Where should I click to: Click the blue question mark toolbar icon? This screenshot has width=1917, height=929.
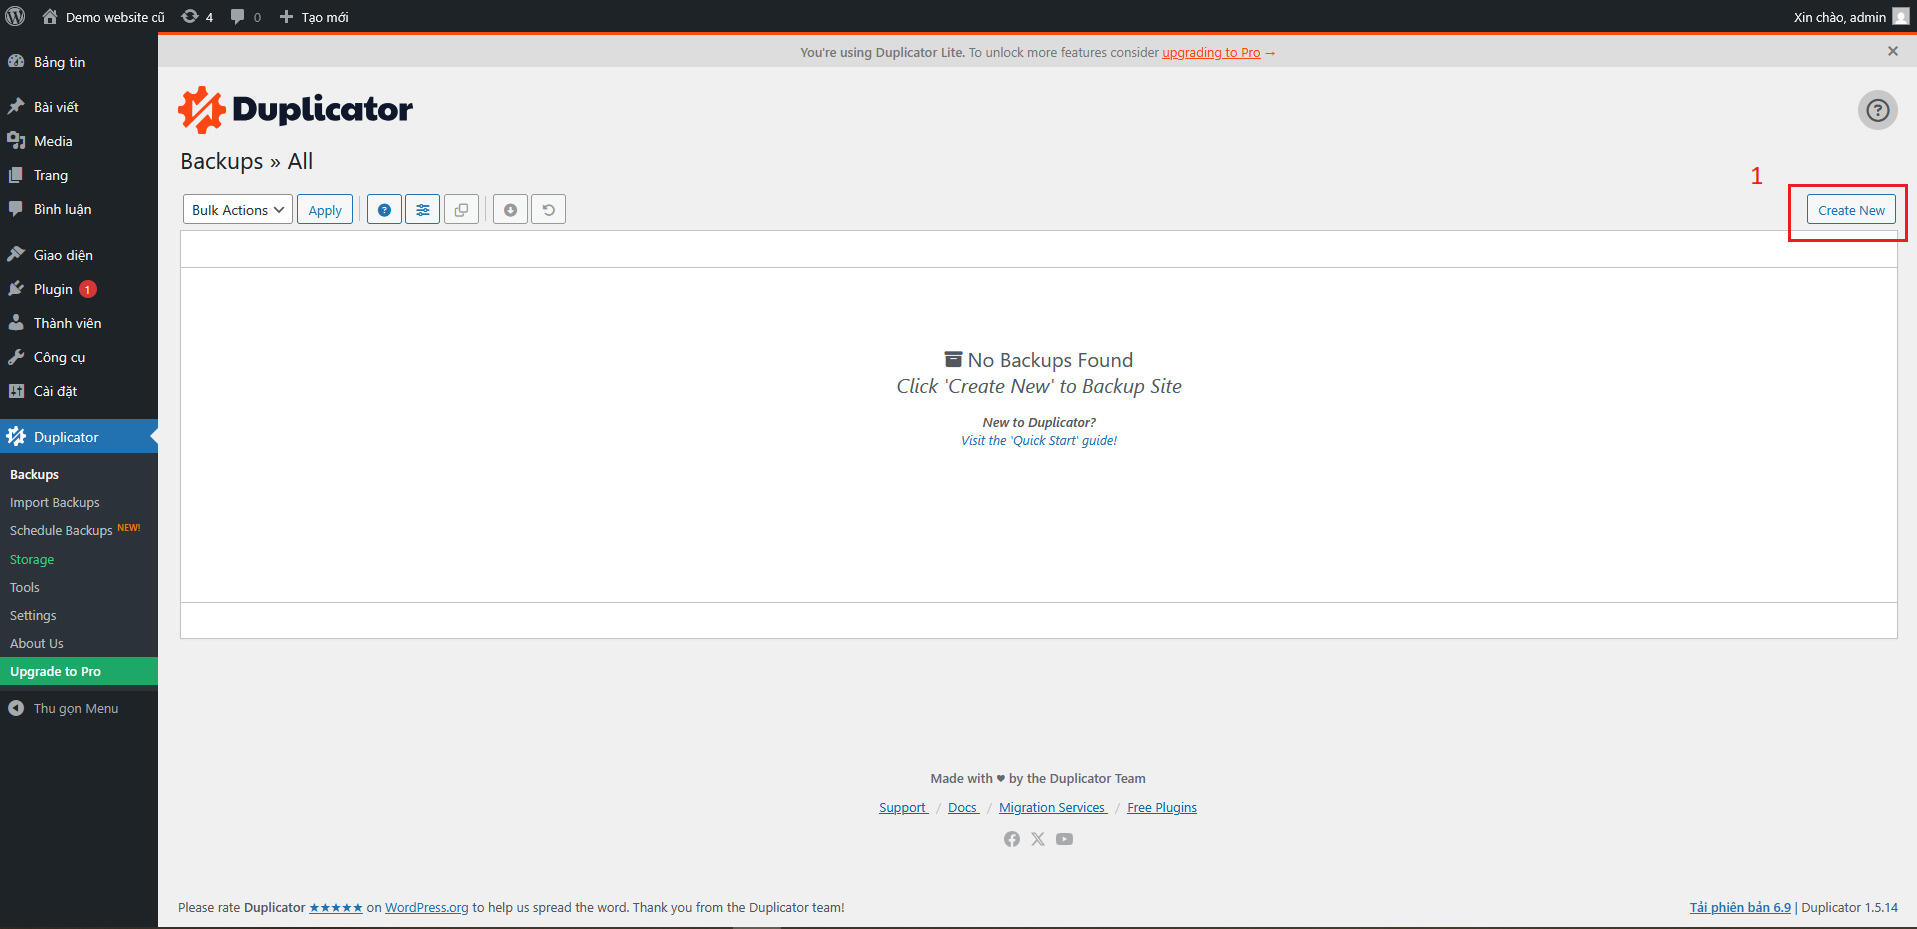[x=384, y=210]
